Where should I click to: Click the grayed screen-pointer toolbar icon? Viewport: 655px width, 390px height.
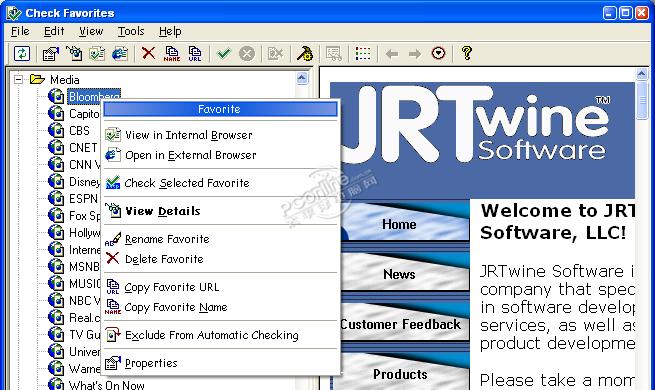(333, 53)
